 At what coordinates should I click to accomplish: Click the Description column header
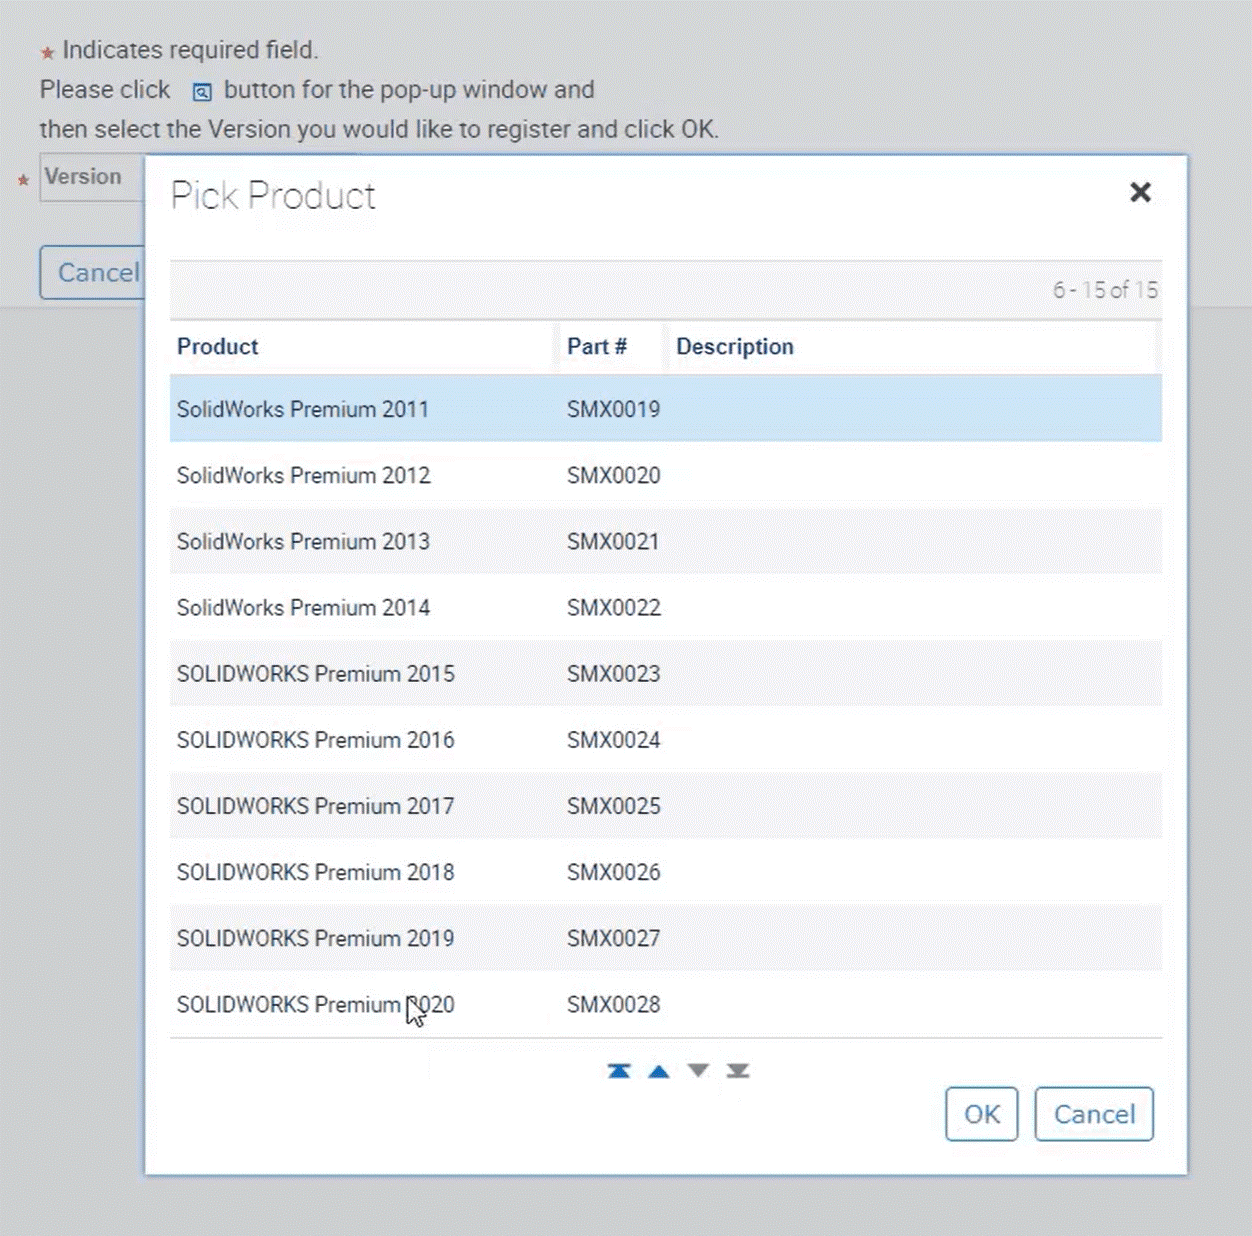(735, 347)
